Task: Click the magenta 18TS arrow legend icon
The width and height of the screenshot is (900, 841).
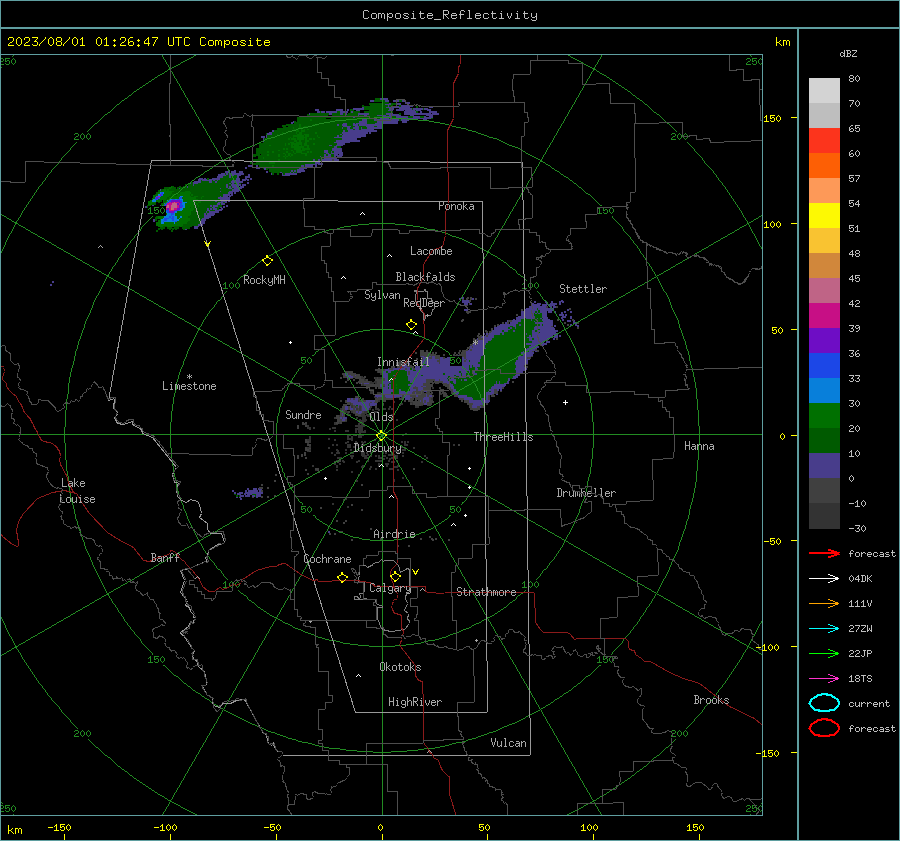Action: click(824, 679)
